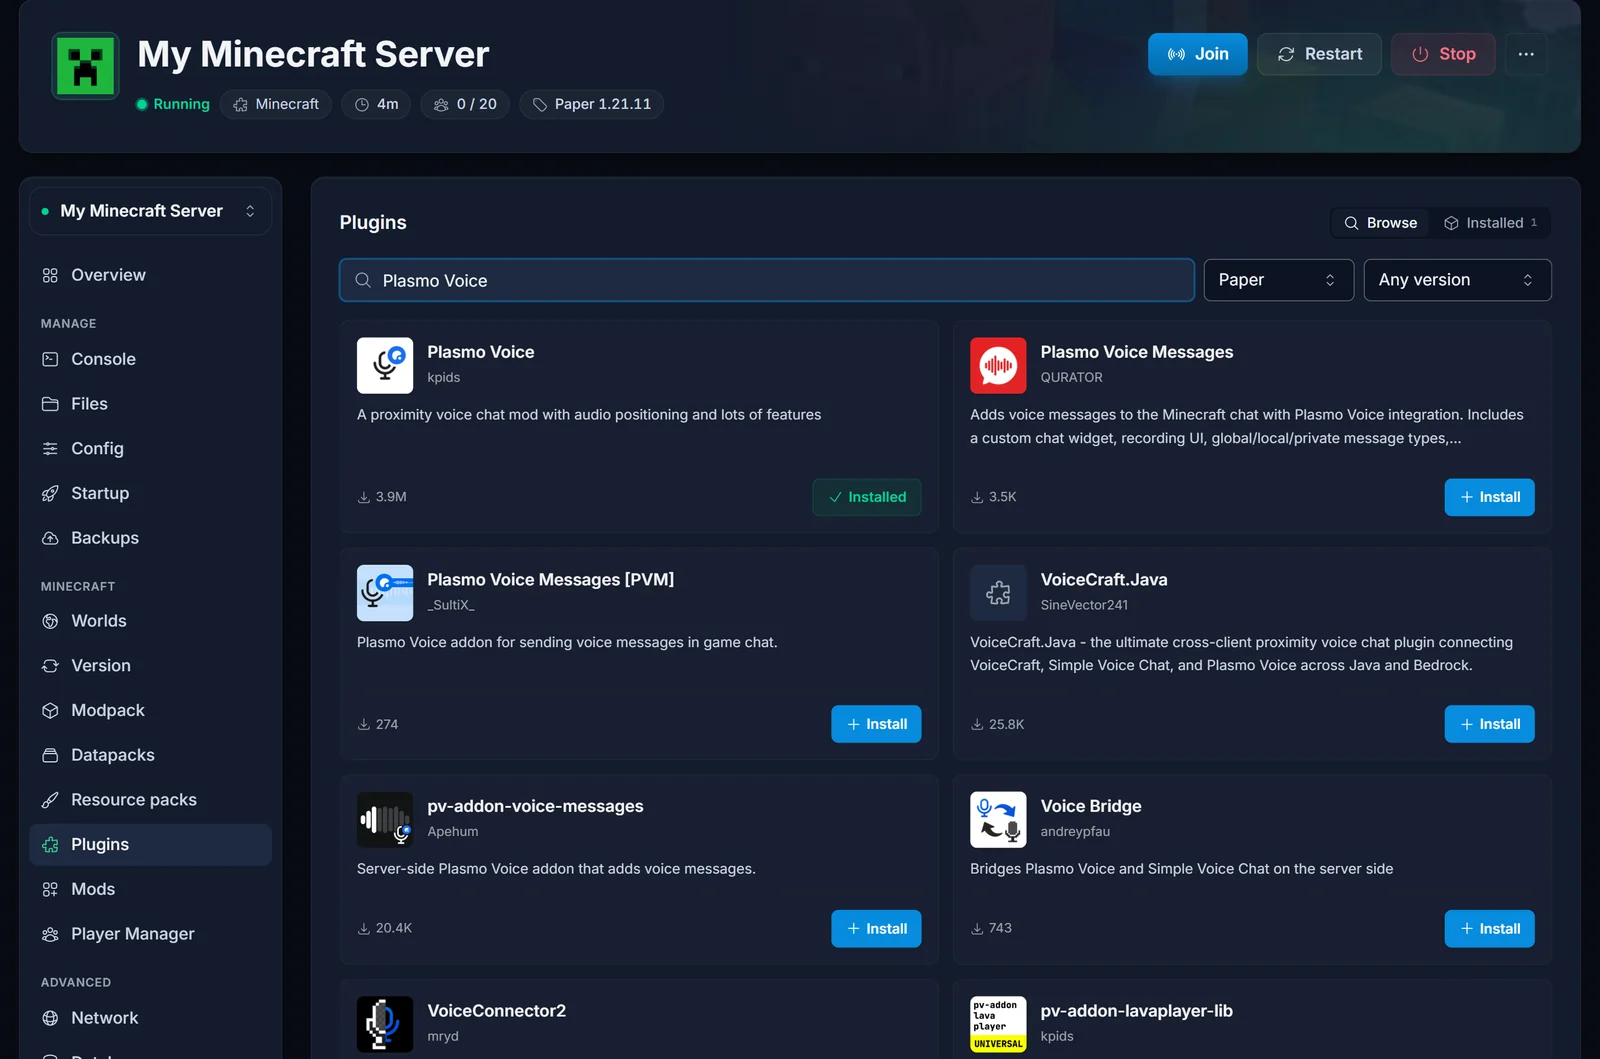Open the Overview page
Screen dimensions: 1600x1059
pyautogui.click(x=150, y=275)
